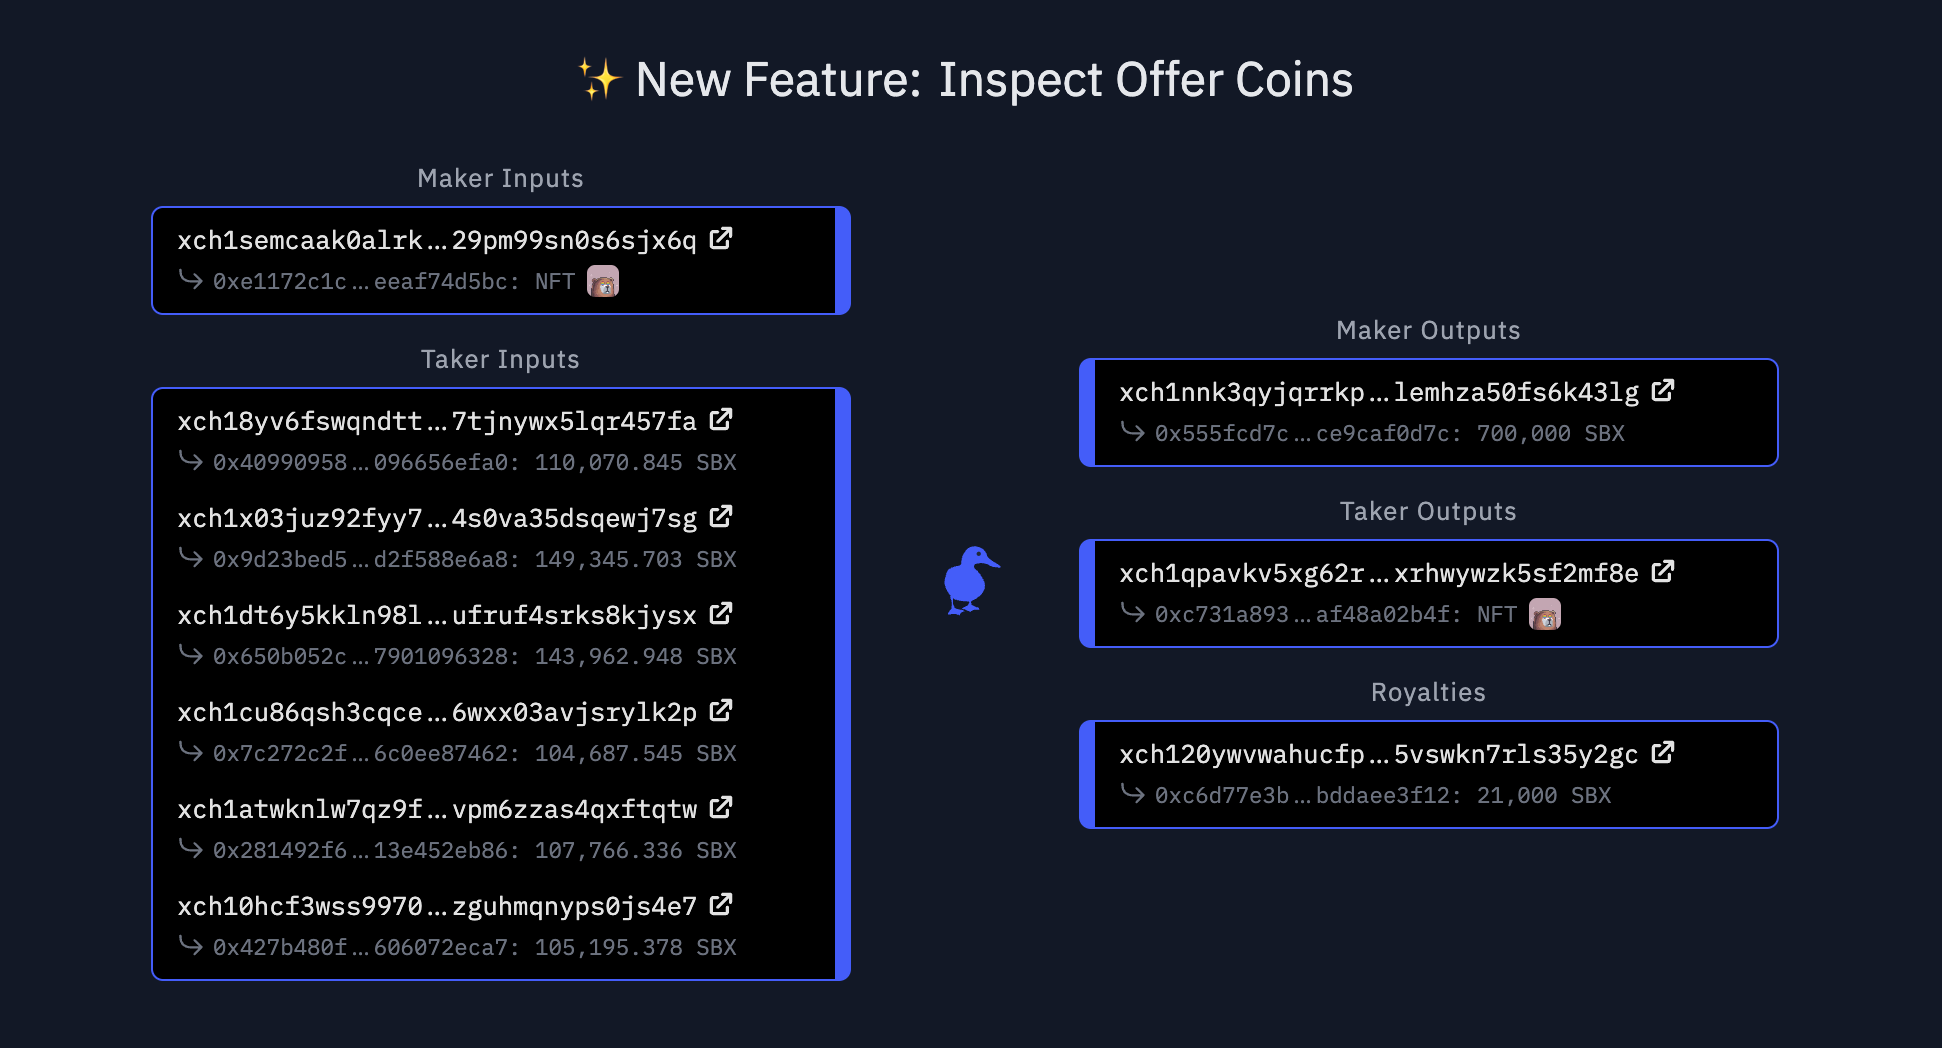Image resolution: width=1942 pixels, height=1048 pixels.
Task: Open external link for xch1x03juz92fyy7 address
Action: pos(721,517)
